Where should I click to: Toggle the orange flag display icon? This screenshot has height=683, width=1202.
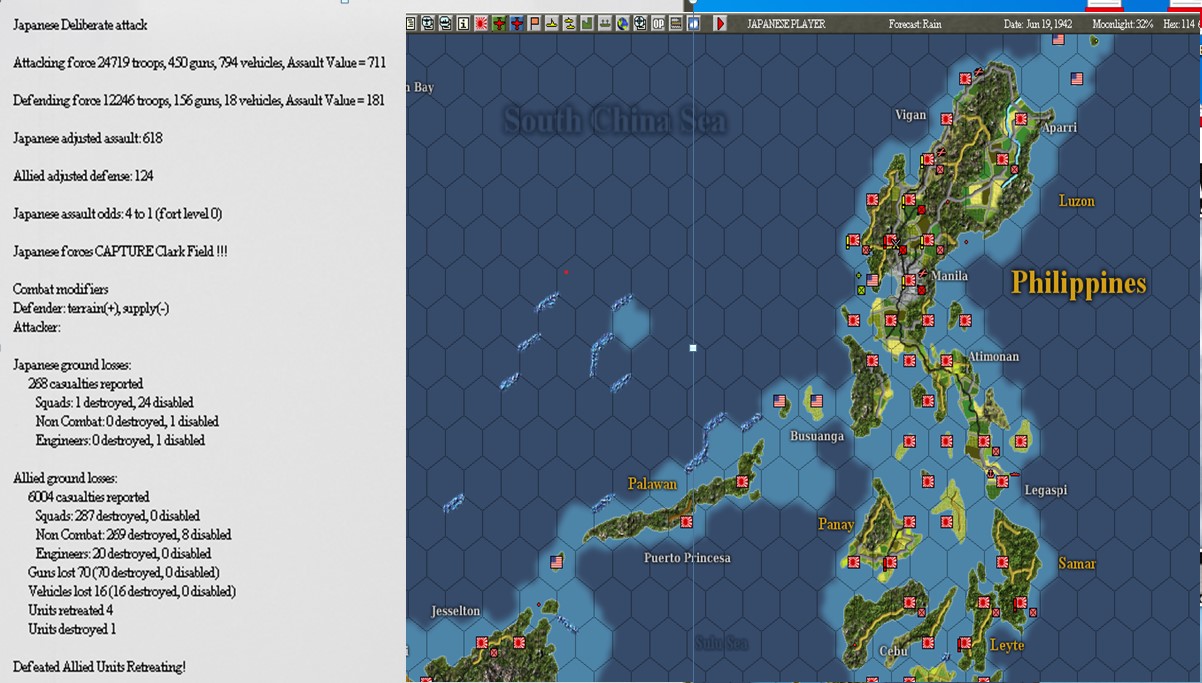pos(532,22)
